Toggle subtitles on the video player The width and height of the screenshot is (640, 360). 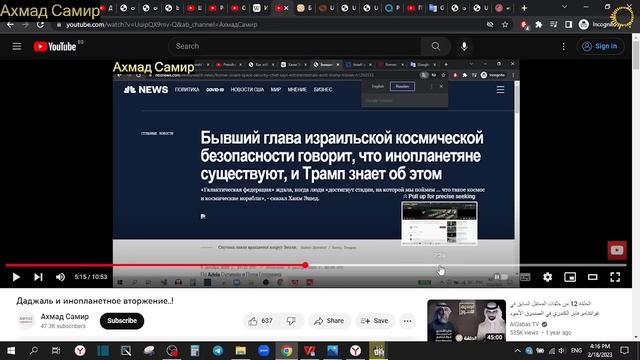point(525,277)
